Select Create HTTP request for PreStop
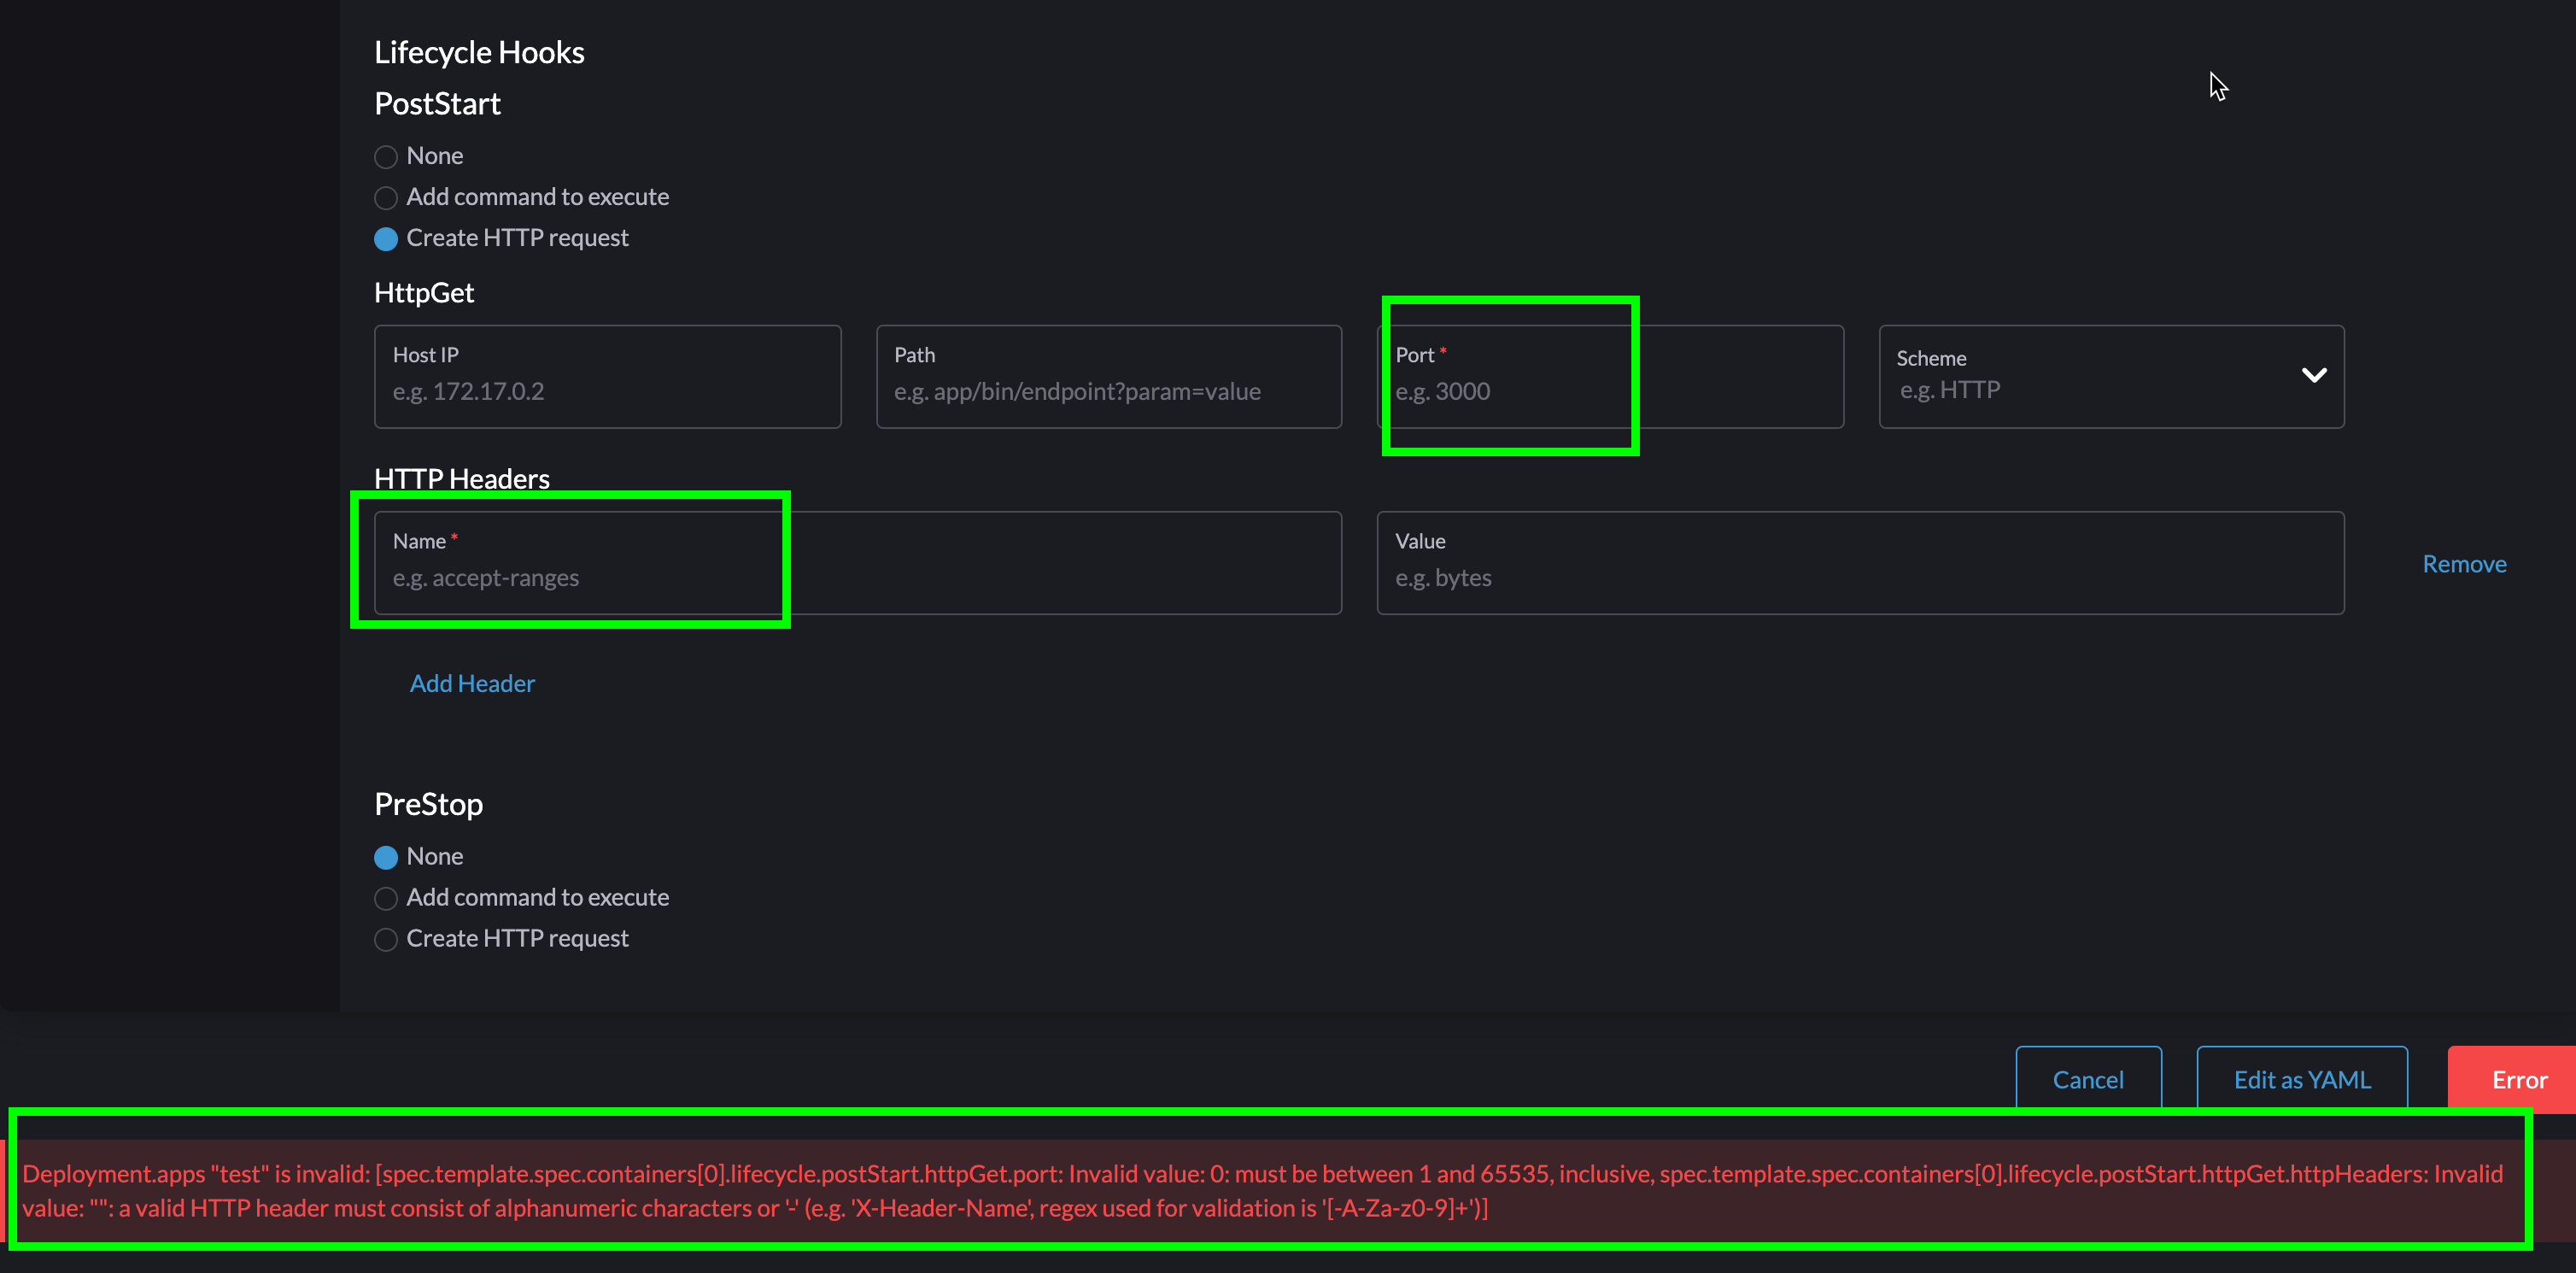 pos(385,939)
